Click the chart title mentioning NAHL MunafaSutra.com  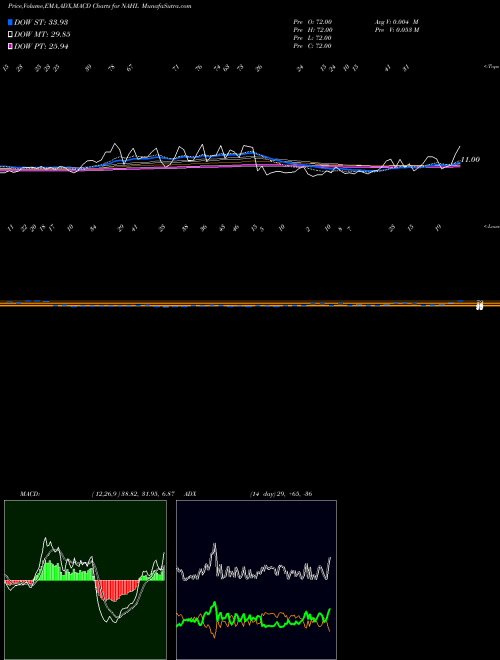point(99,6)
